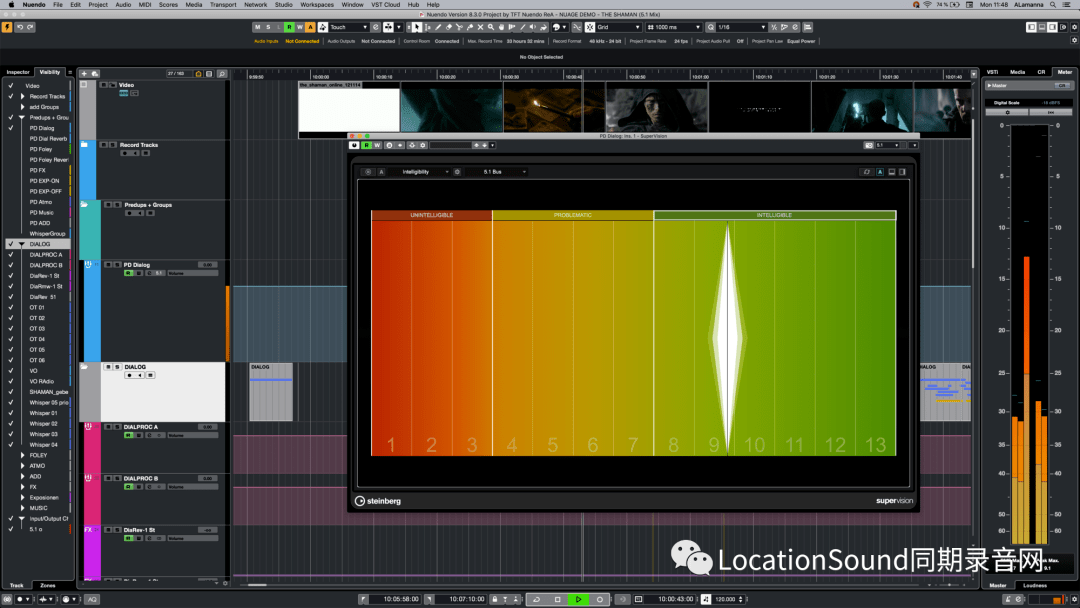Open the track search magnifier
1080x608 pixels.
(x=222, y=74)
